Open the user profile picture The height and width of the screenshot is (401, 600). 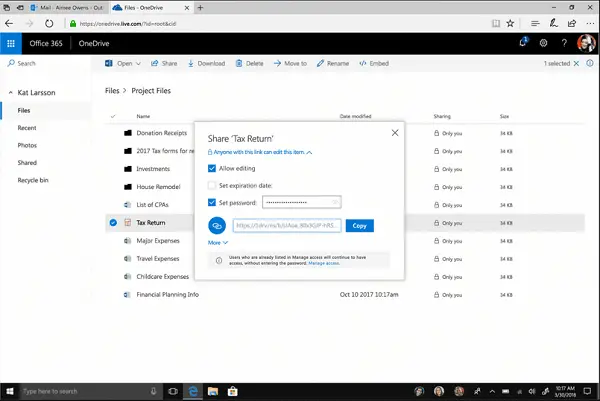coord(586,43)
